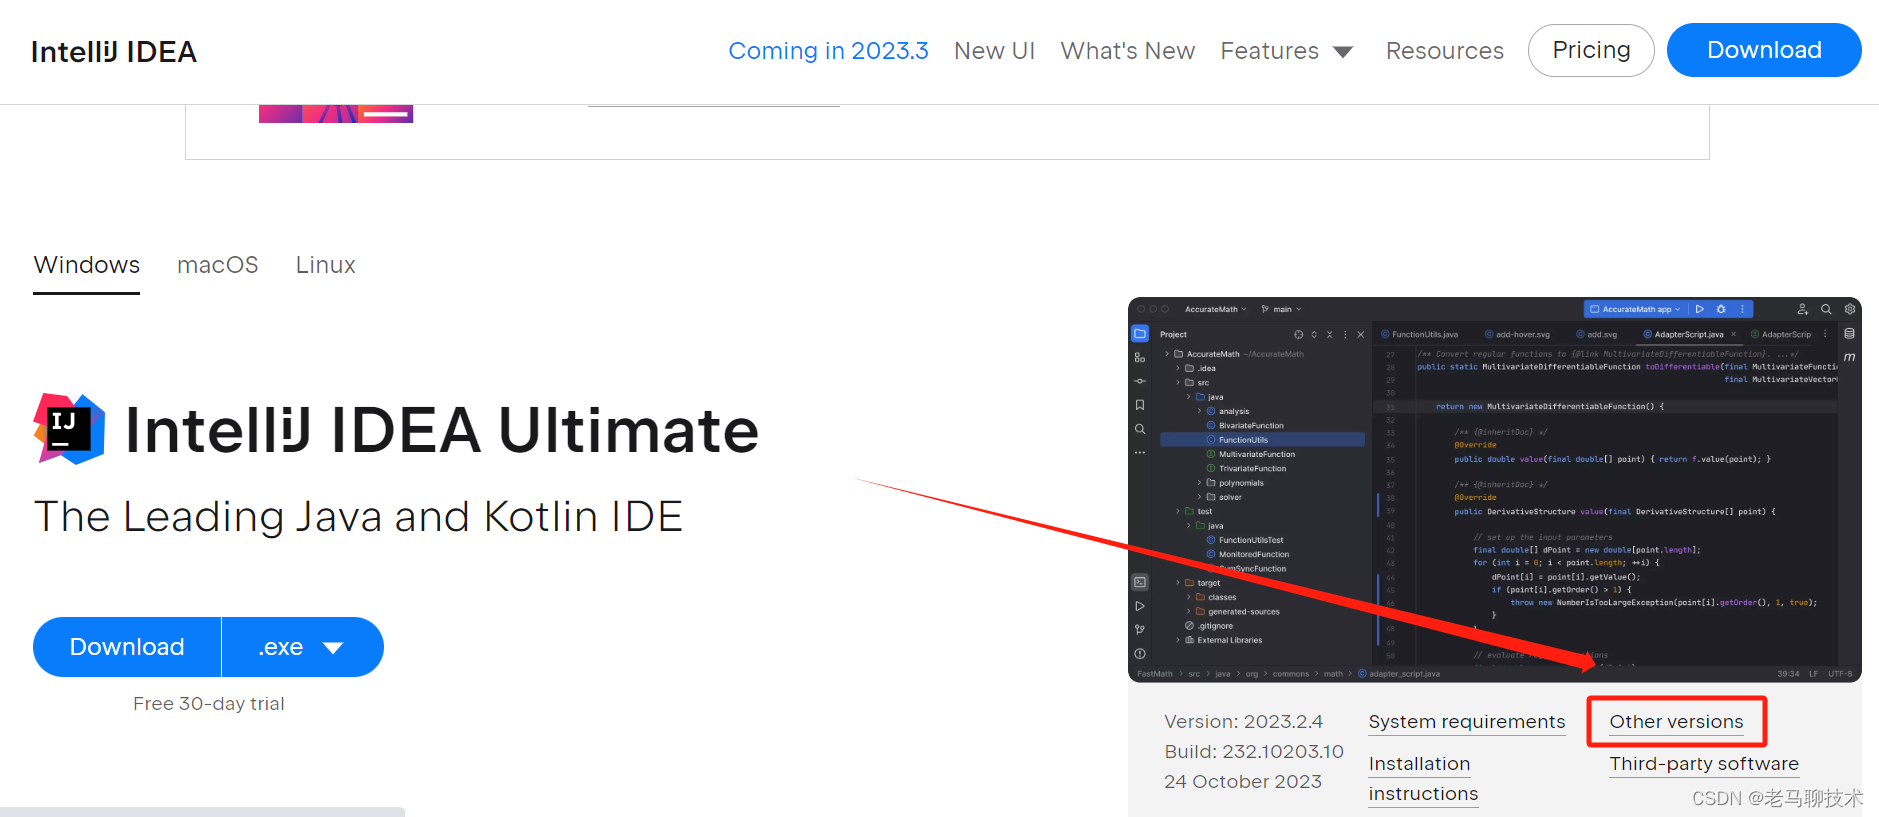This screenshot has width=1879, height=817.
Task: Expand the polynomials folder in project tree
Action: [1200, 483]
